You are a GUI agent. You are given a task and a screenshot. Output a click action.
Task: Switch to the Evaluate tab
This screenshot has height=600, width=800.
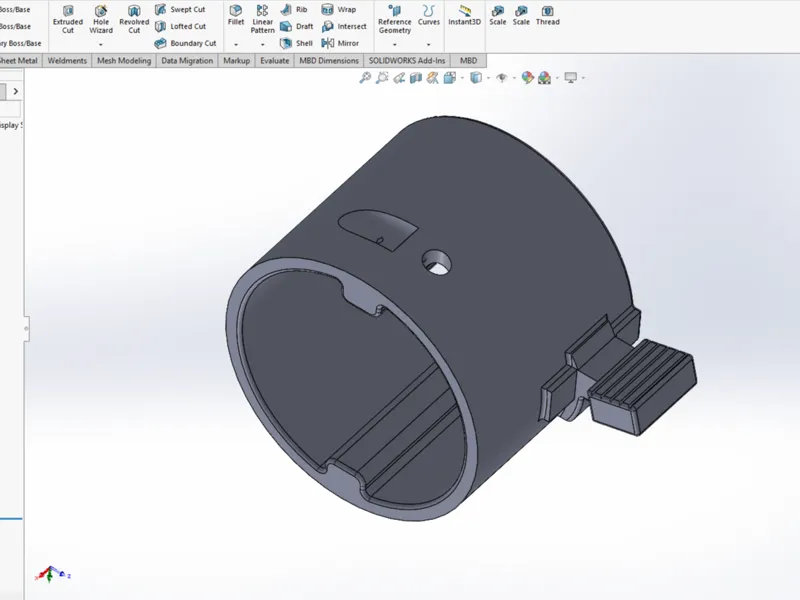pos(274,61)
